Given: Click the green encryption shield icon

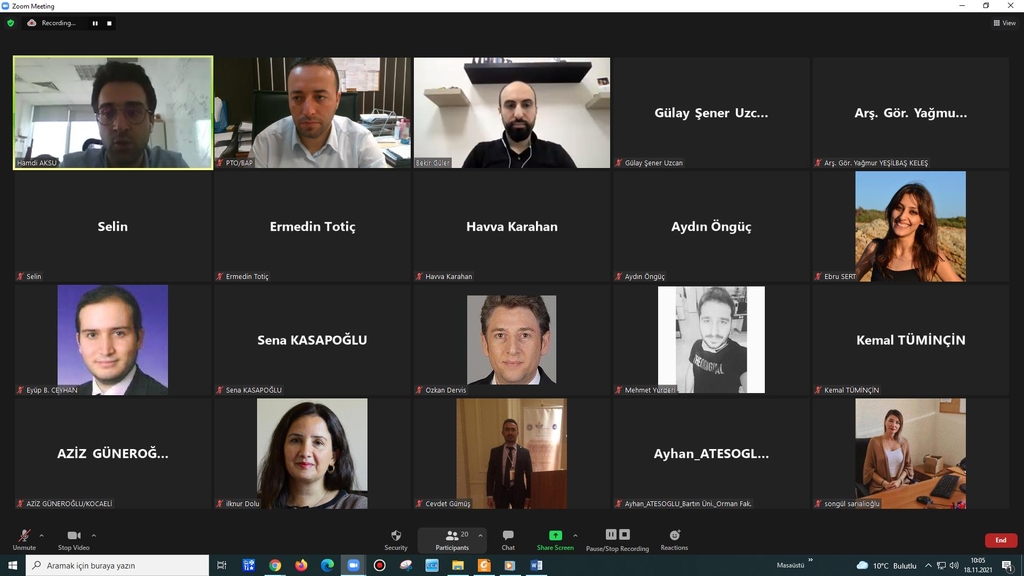Looking at the screenshot, I should tap(11, 23).
